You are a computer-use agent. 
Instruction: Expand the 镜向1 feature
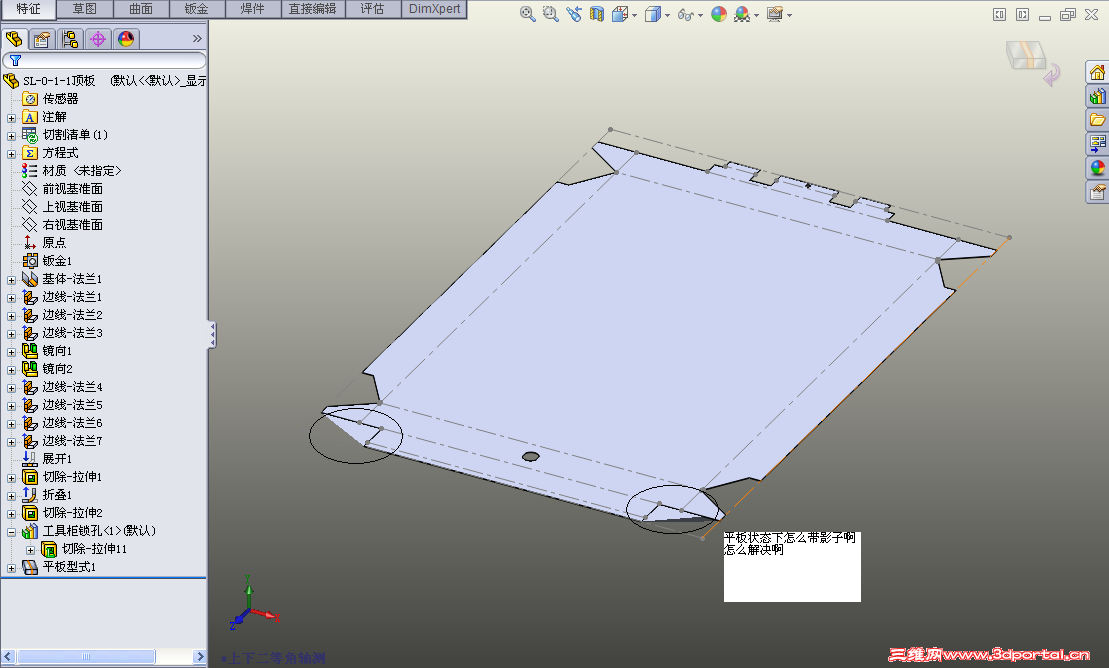[11, 352]
